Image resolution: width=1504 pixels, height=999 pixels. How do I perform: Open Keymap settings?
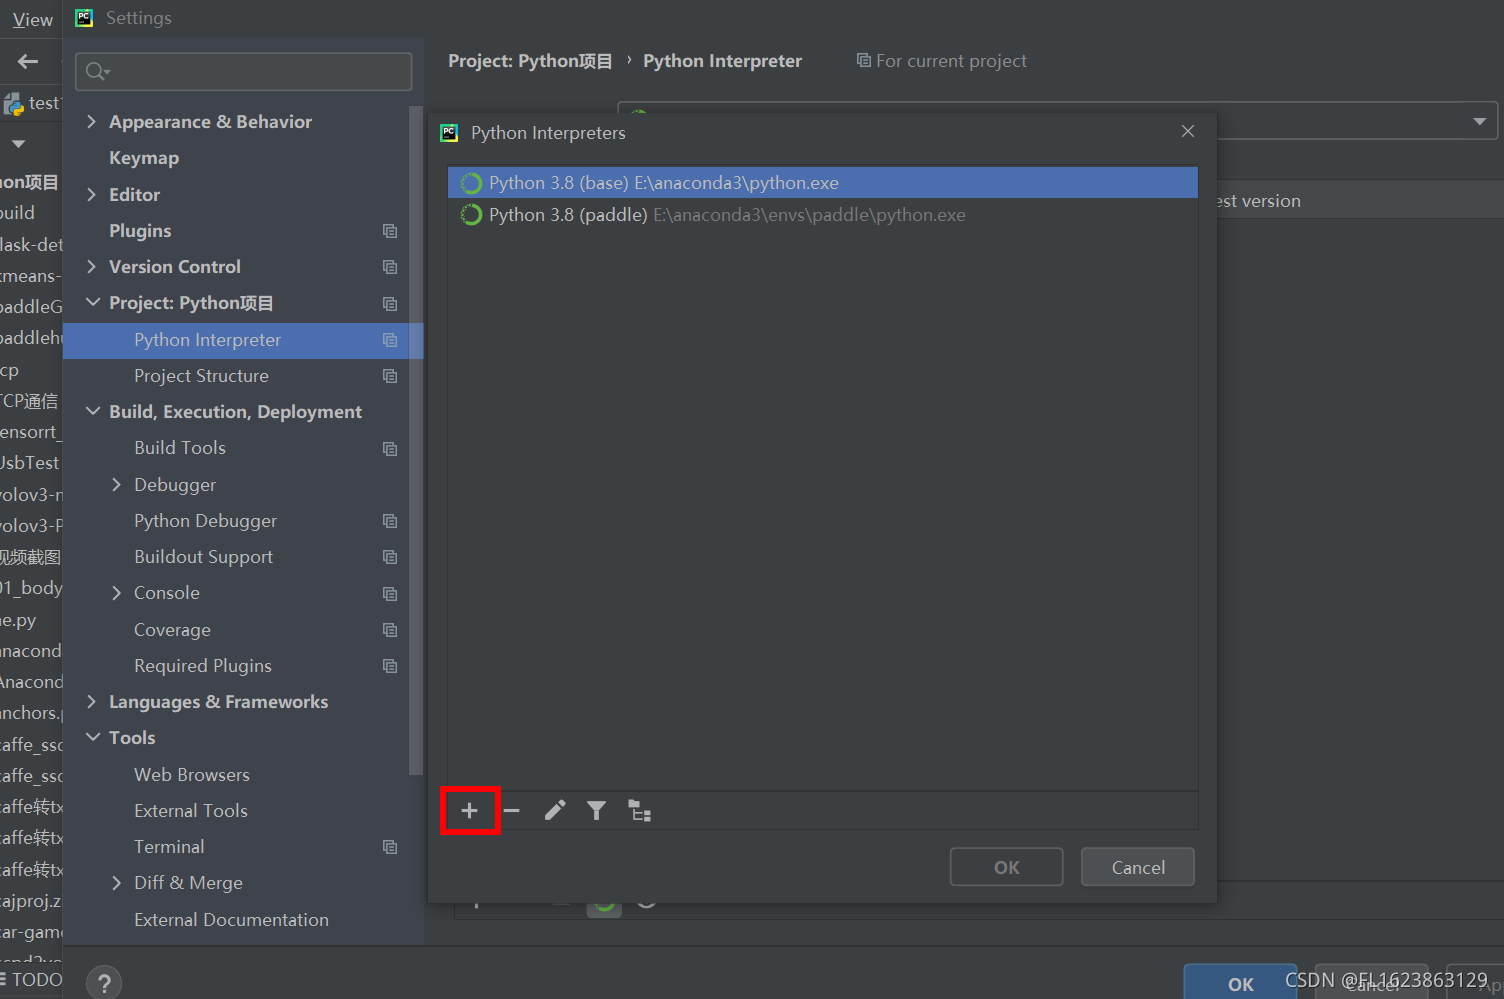[x=144, y=158]
